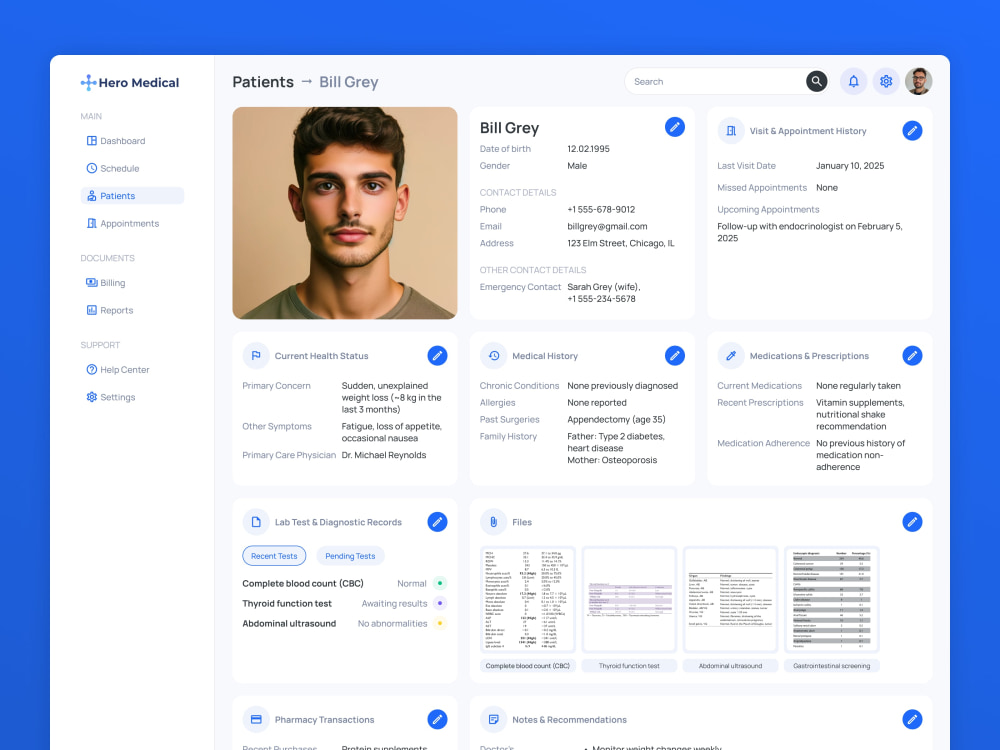Viewport: 1000px width, 750px height.
Task: Click the green Normal status dot
Action: coord(439,584)
